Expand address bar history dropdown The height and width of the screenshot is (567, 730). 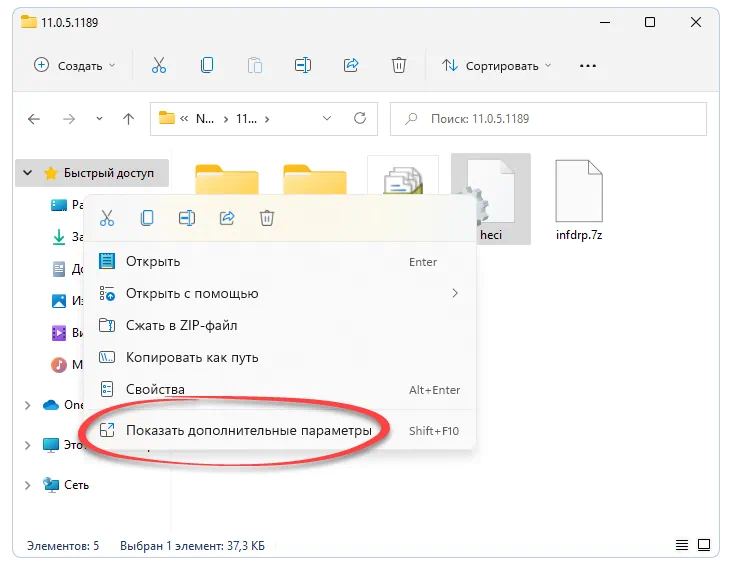[327, 118]
